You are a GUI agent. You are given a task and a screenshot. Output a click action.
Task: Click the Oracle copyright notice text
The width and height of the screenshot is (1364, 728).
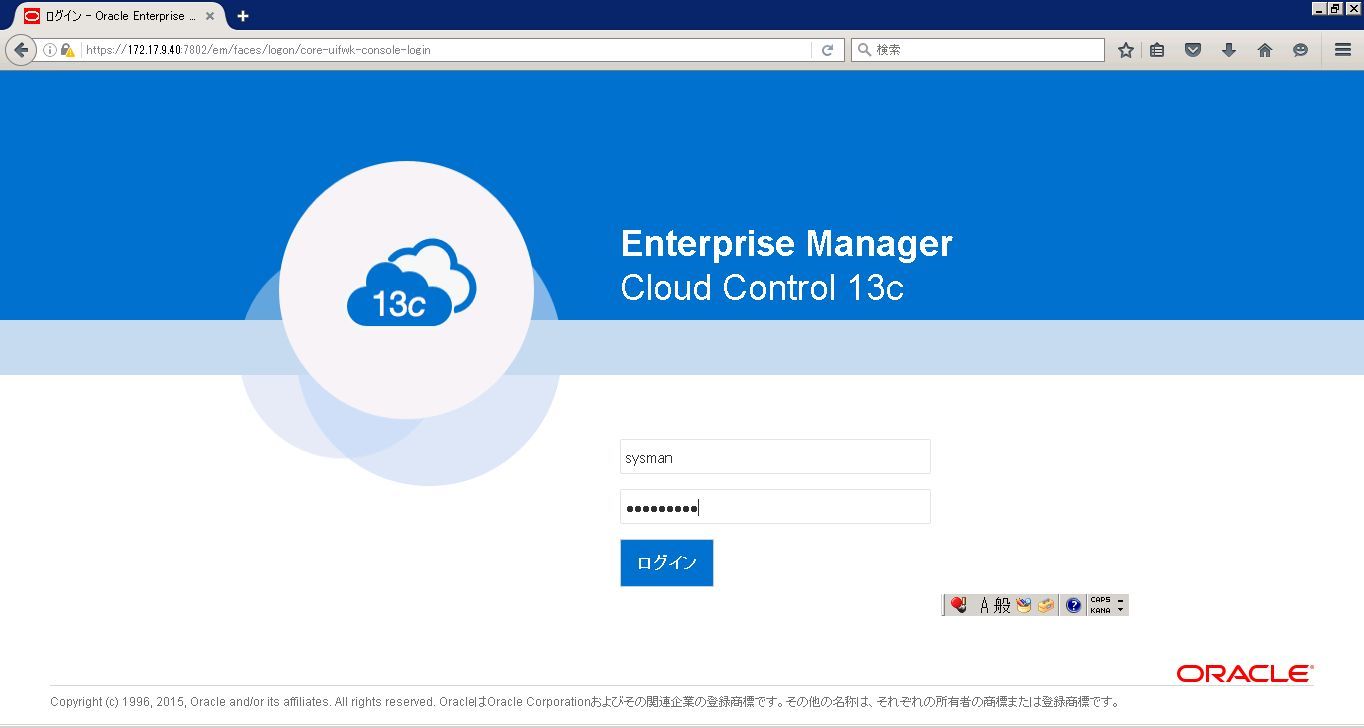(585, 702)
